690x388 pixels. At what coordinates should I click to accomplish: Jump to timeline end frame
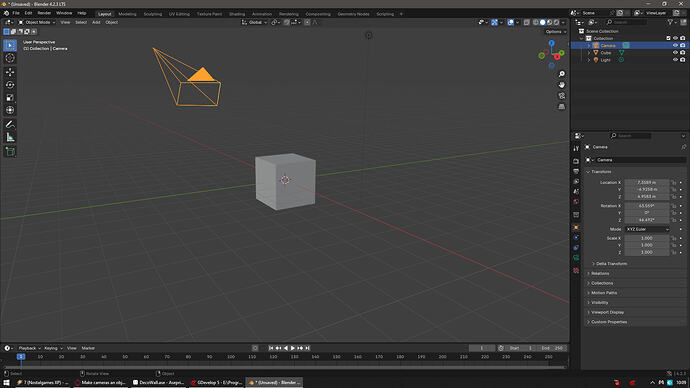coord(308,348)
